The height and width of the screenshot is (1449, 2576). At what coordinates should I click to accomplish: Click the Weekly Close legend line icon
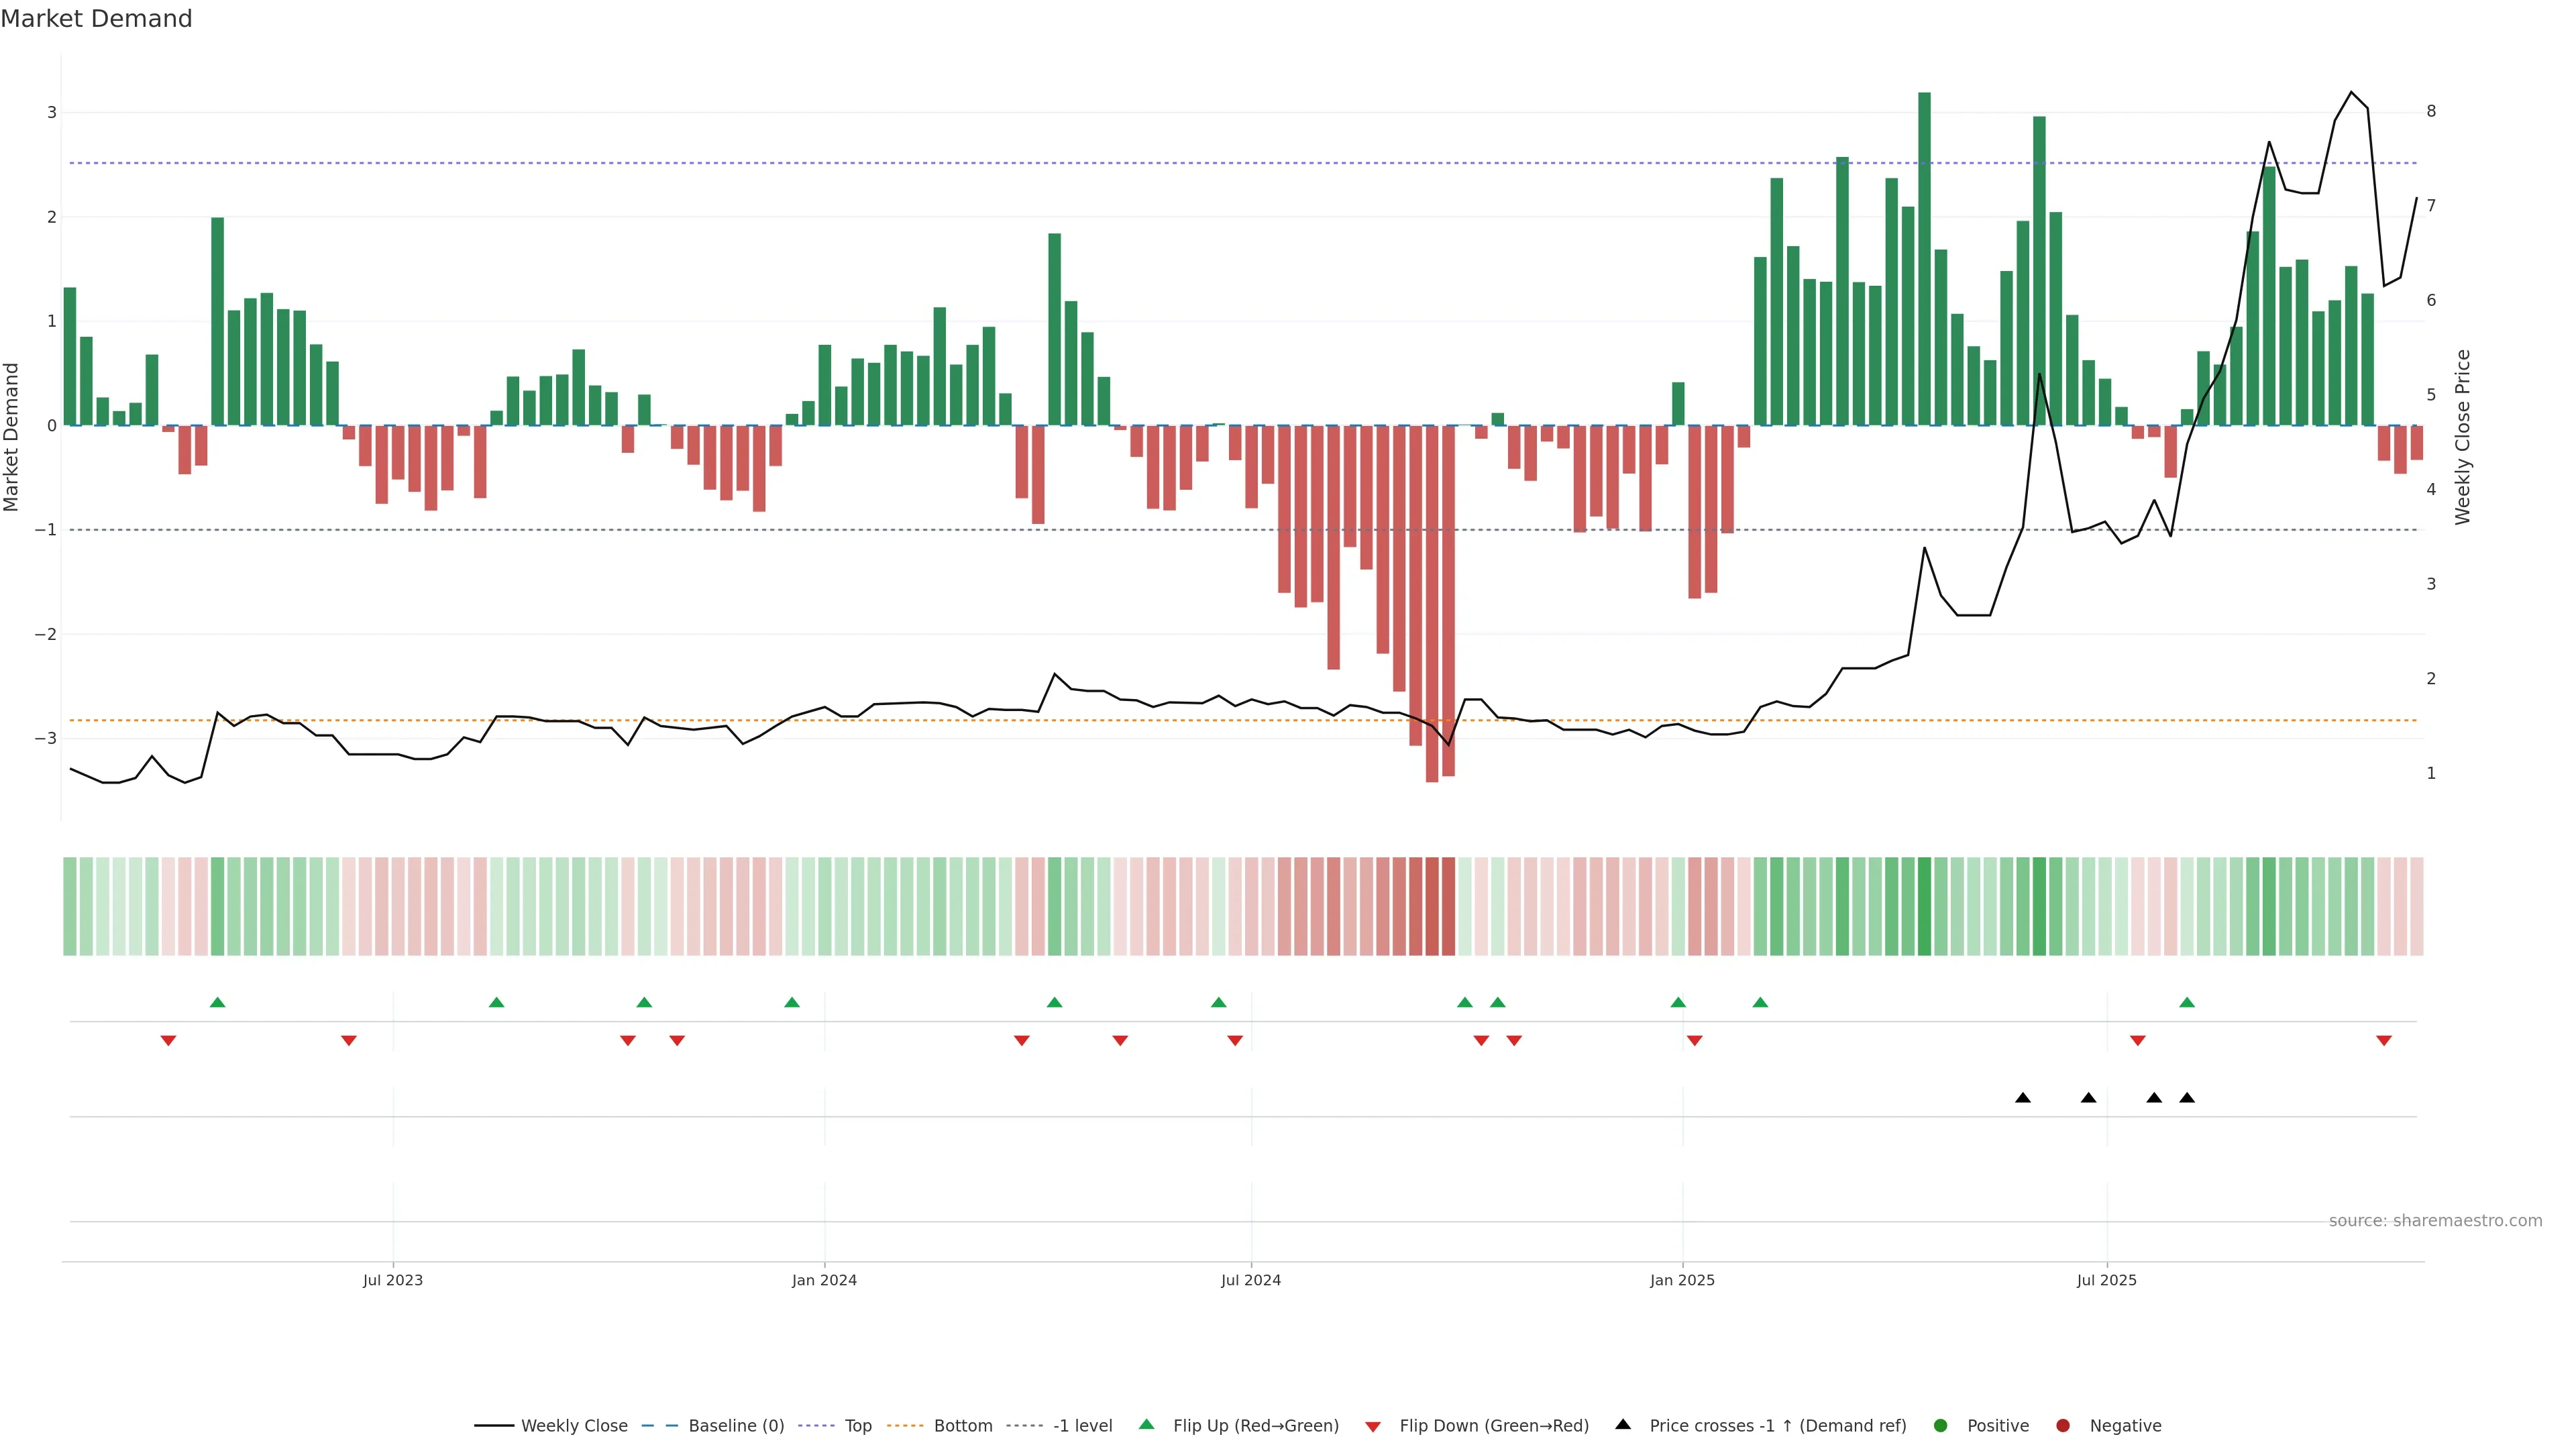494,1425
